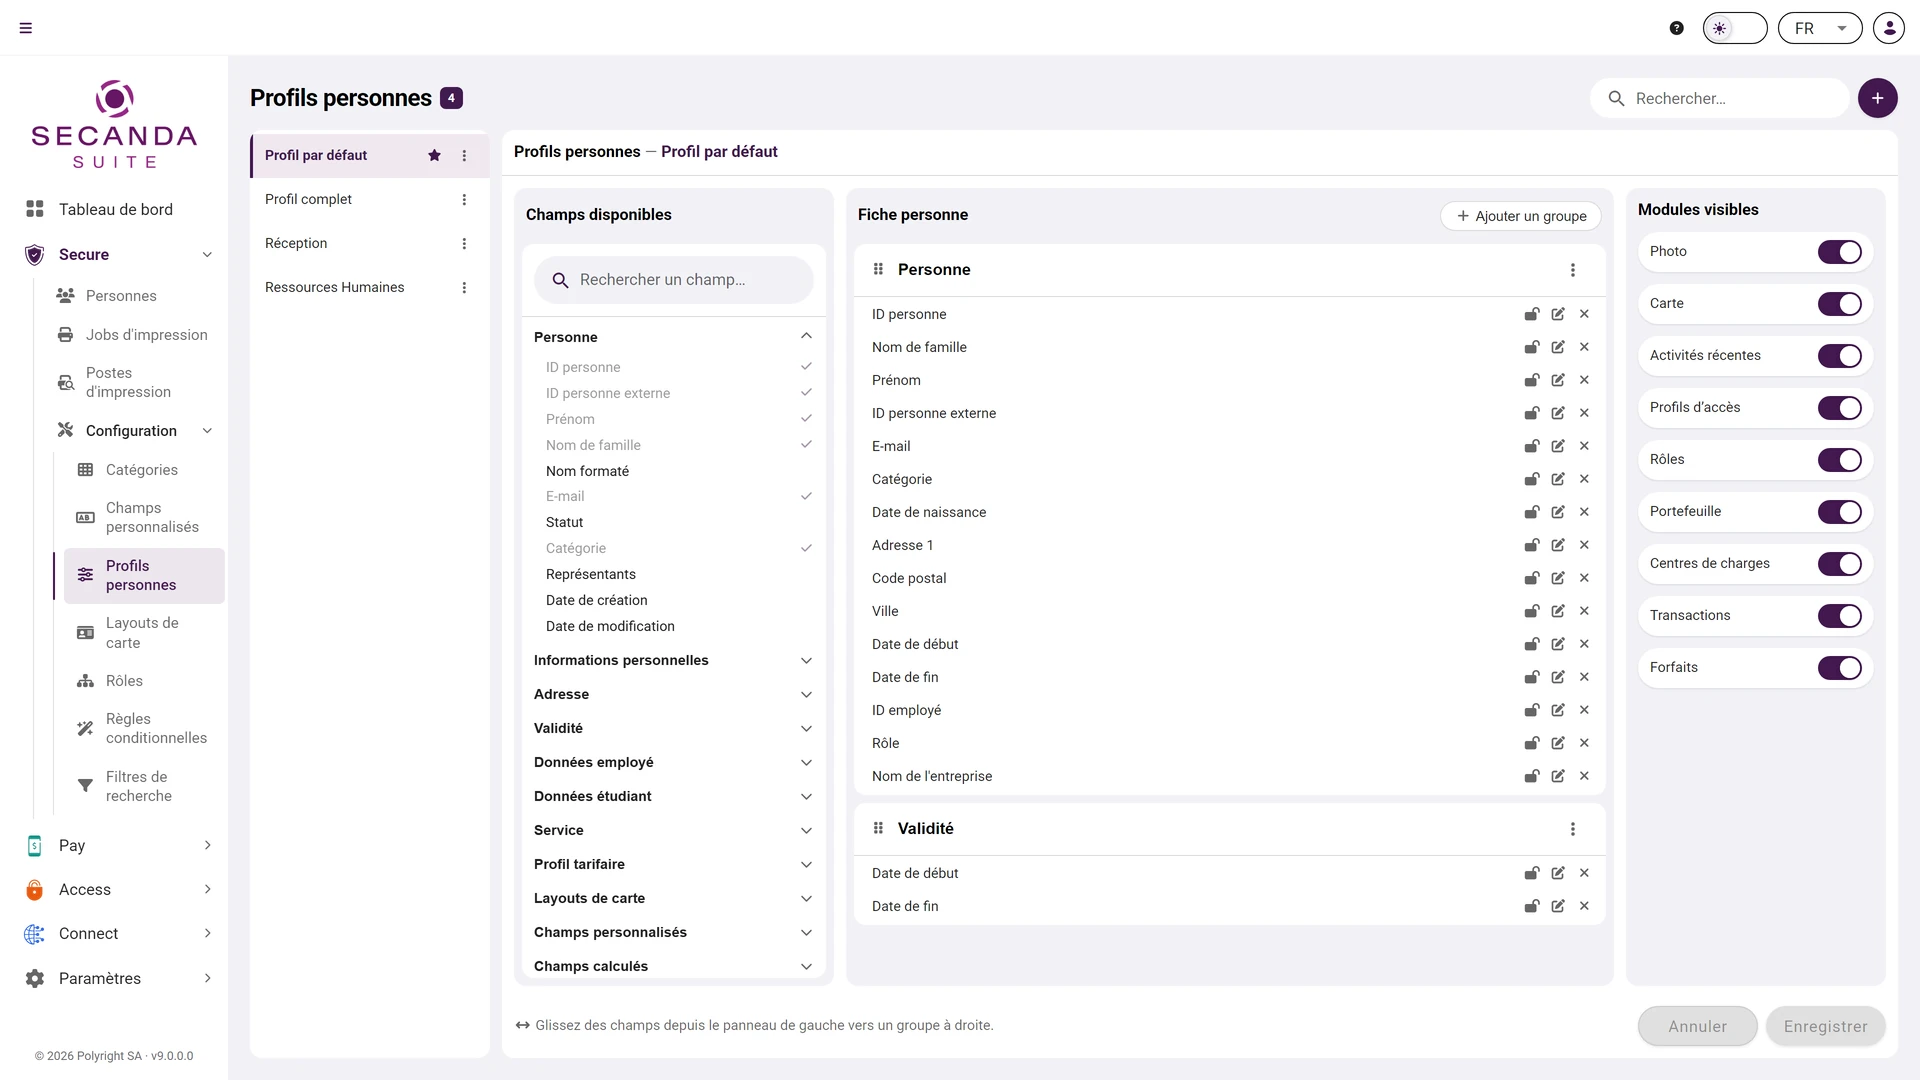Image resolution: width=1920 pixels, height=1080 pixels.
Task: Open Champs personnalisés configuration page
Action: click(146, 517)
